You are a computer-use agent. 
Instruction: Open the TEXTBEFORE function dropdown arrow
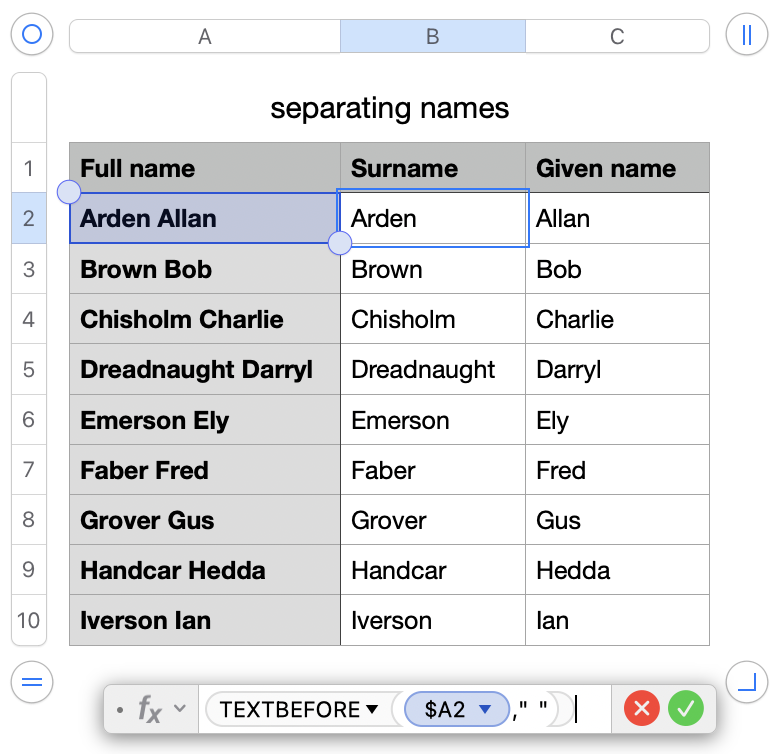pos(372,710)
